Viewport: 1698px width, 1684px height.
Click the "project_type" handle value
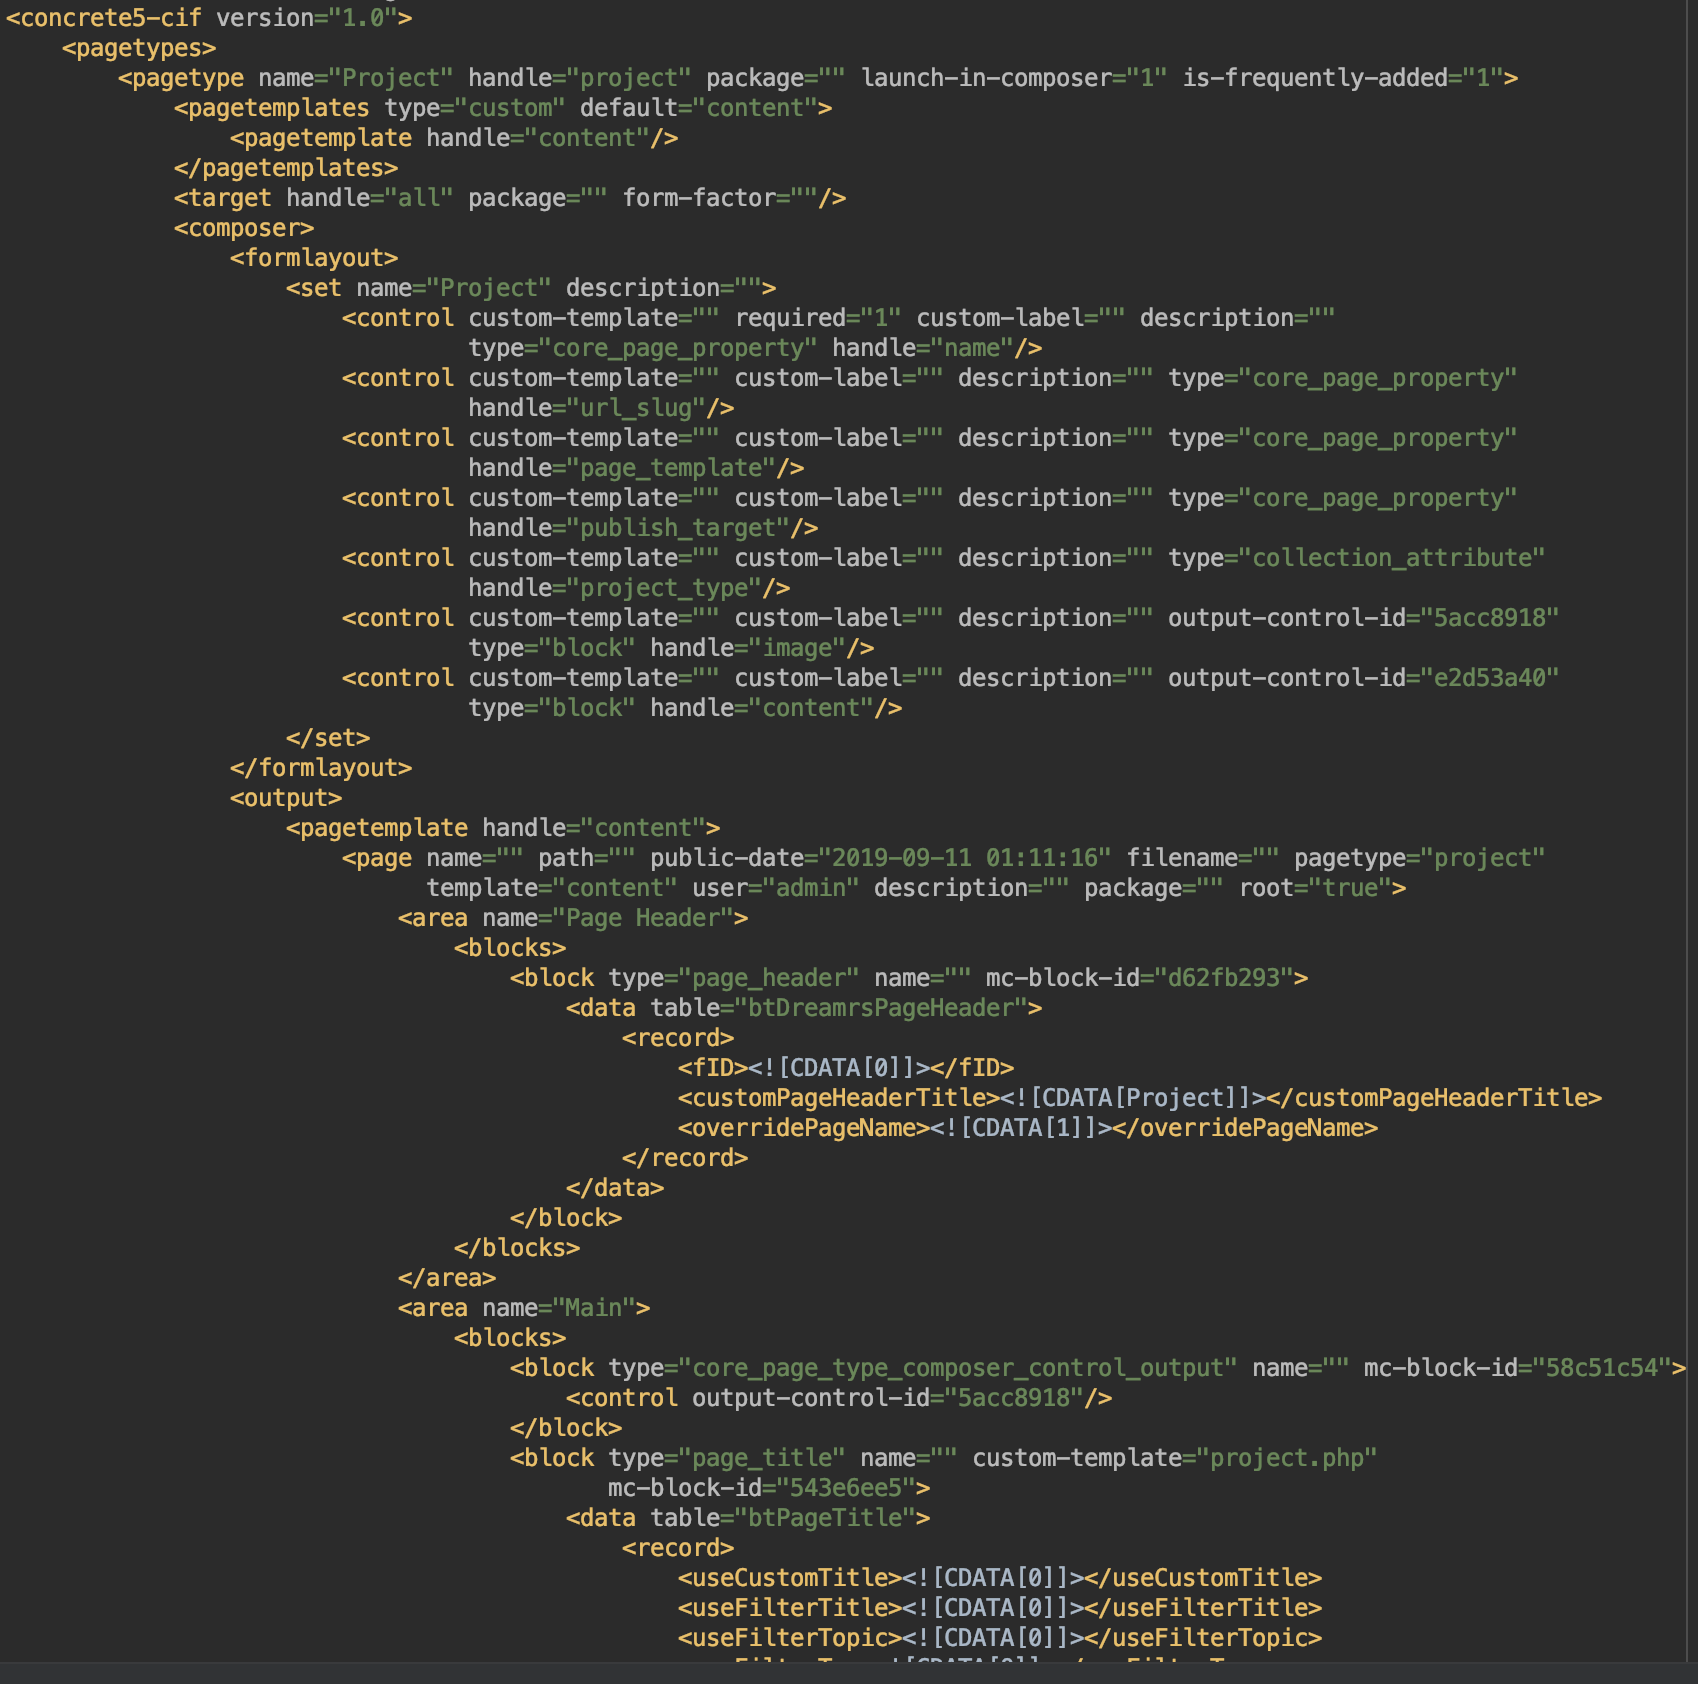click(664, 588)
